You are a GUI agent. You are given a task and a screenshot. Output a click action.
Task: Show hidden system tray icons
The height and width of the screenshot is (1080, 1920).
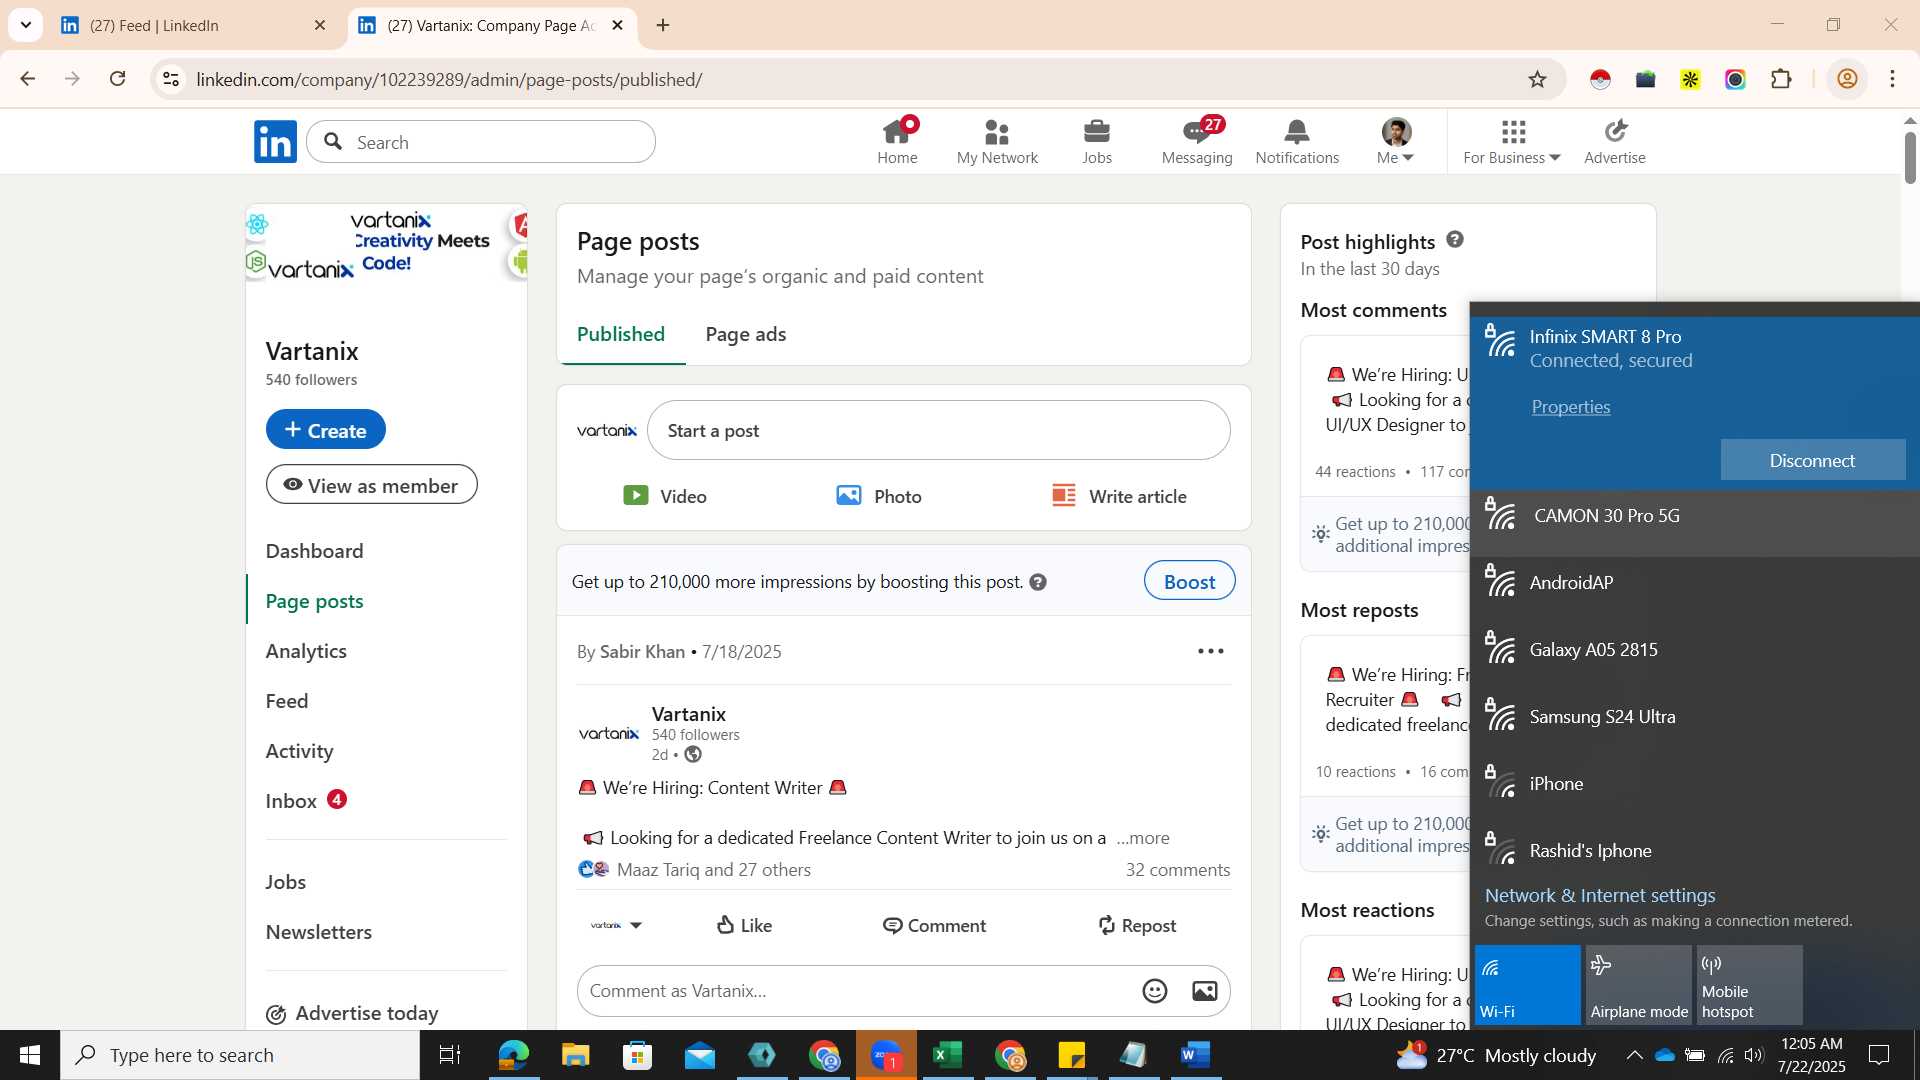pyautogui.click(x=1633, y=1055)
